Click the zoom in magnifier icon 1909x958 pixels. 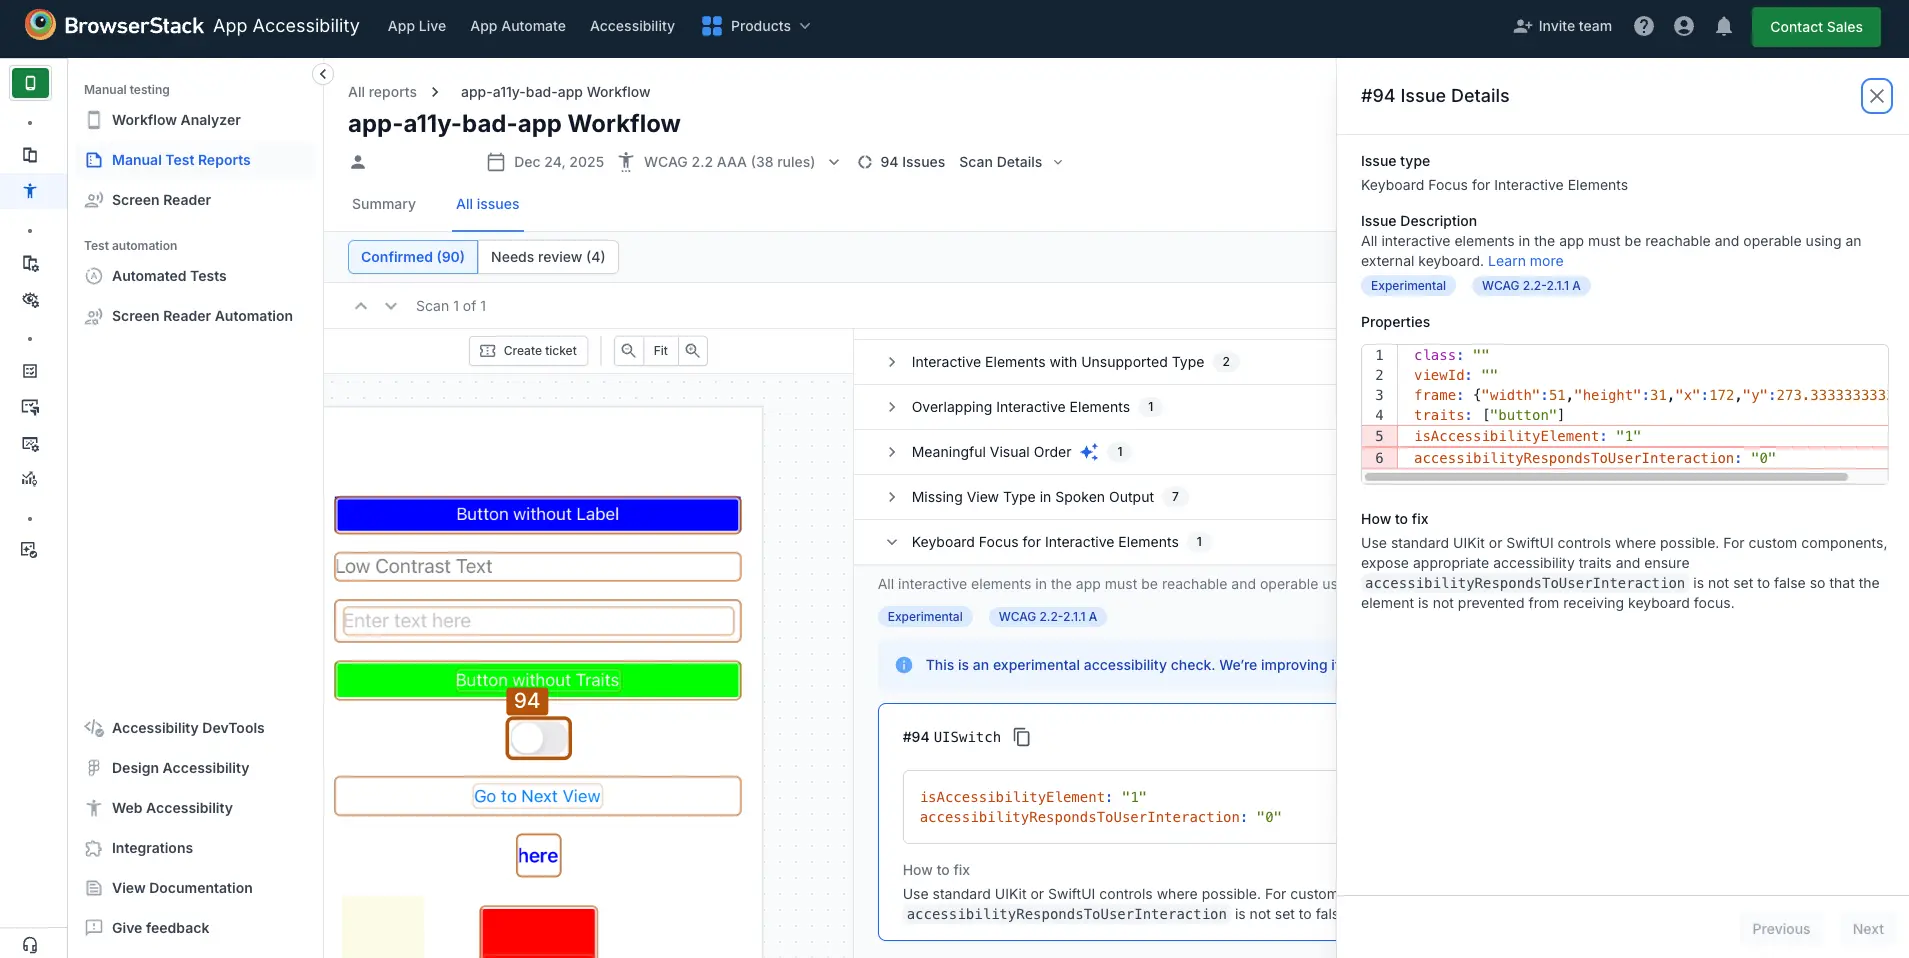(x=692, y=351)
